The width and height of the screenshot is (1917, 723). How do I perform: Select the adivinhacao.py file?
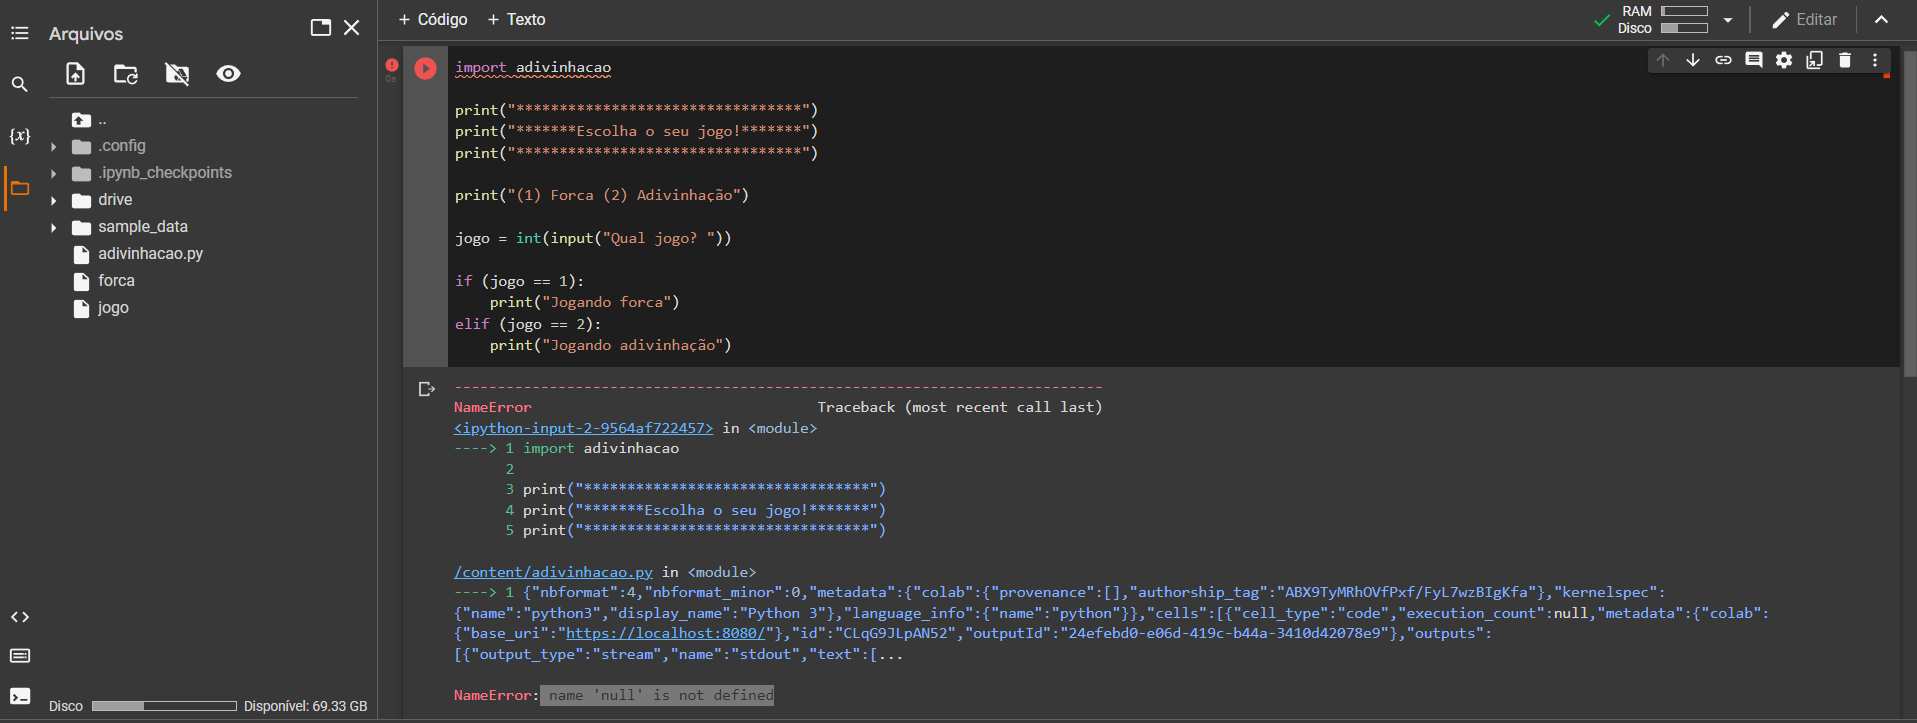click(x=150, y=254)
